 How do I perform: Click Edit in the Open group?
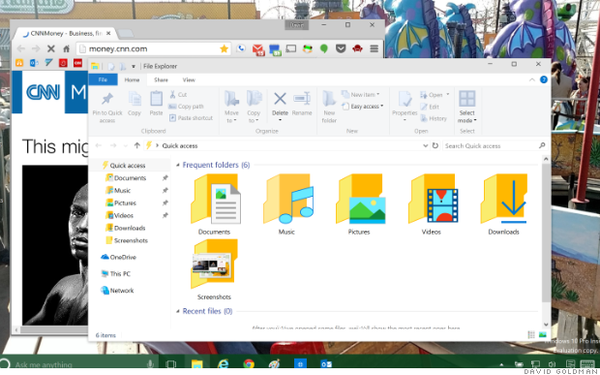tap(430, 107)
